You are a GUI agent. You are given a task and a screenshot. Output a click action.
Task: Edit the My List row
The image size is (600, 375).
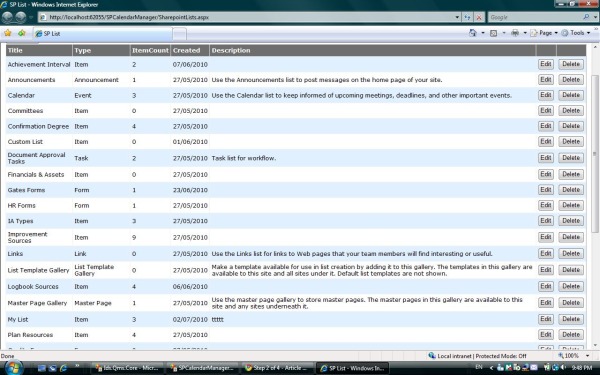pyautogui.click(x=546, y=319)
